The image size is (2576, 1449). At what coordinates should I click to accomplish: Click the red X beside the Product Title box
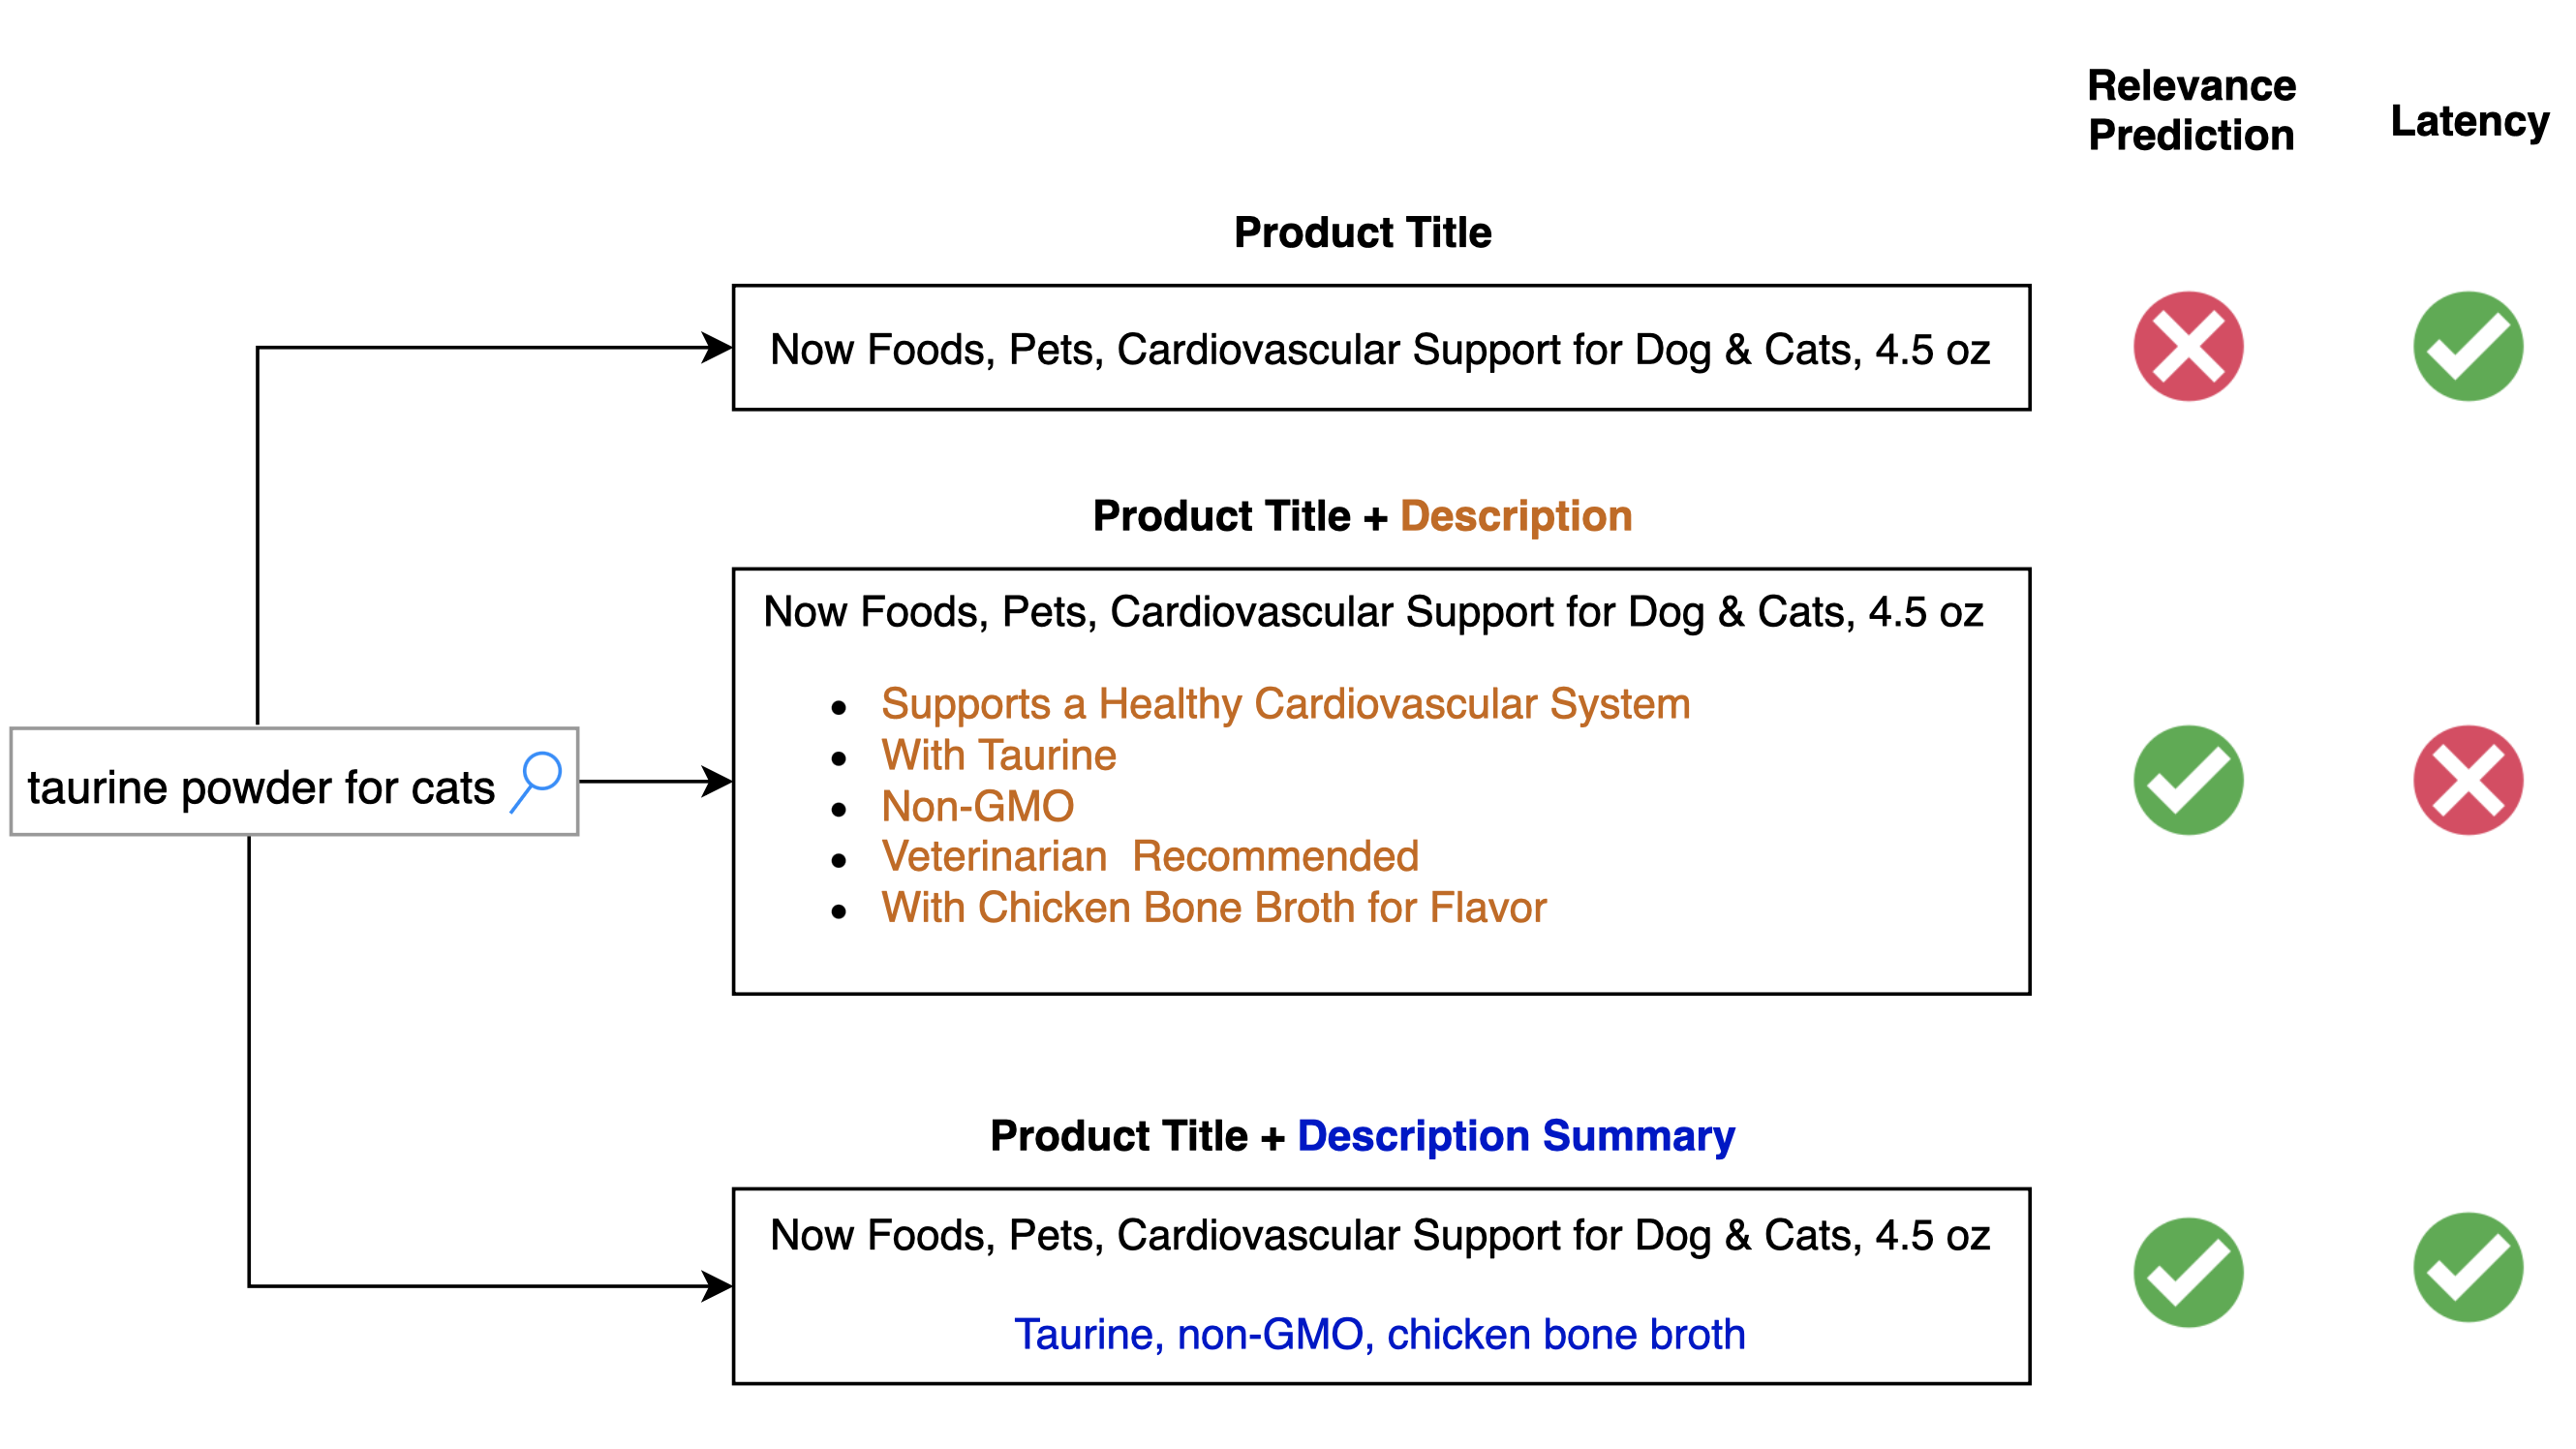point(2187,347)
